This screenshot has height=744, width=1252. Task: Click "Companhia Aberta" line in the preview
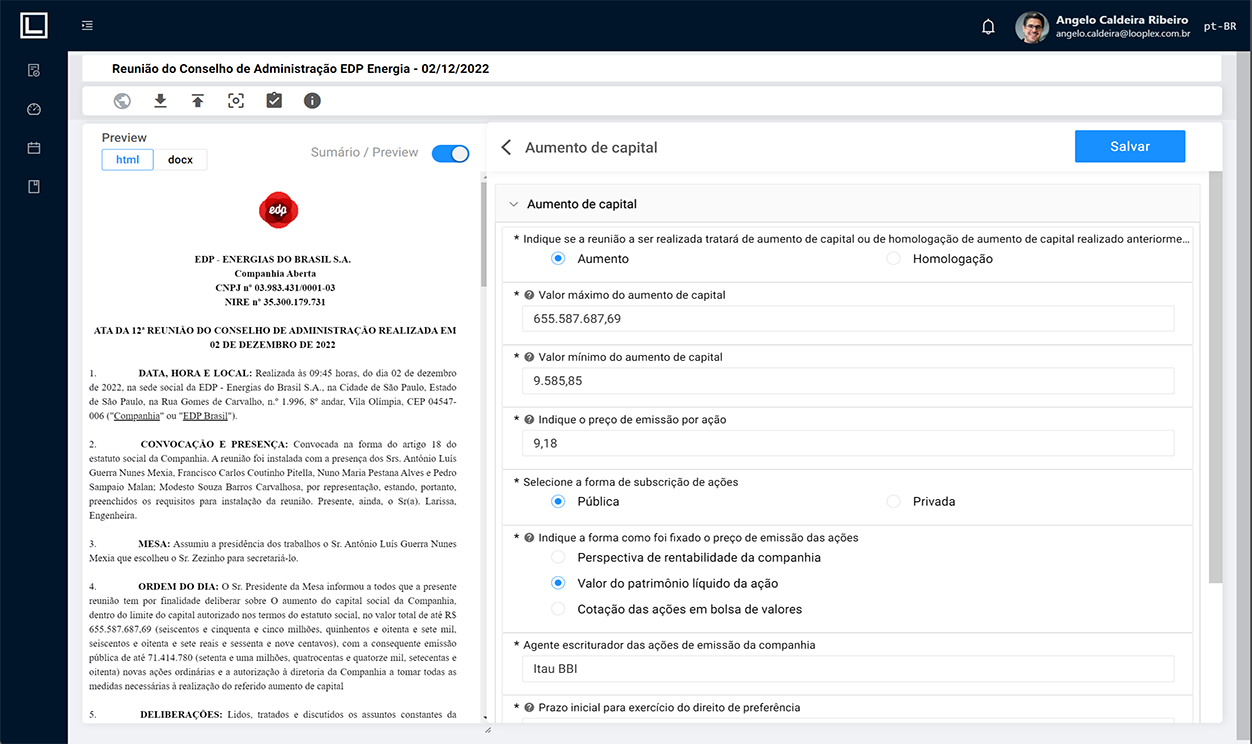(x=275, y=274)
